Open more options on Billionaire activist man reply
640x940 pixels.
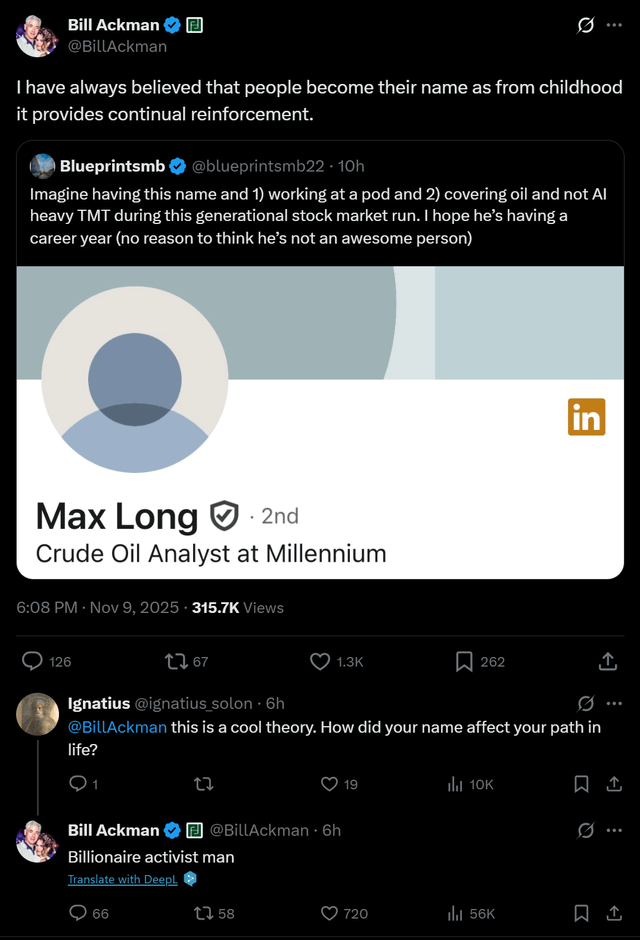click(614, 830)
